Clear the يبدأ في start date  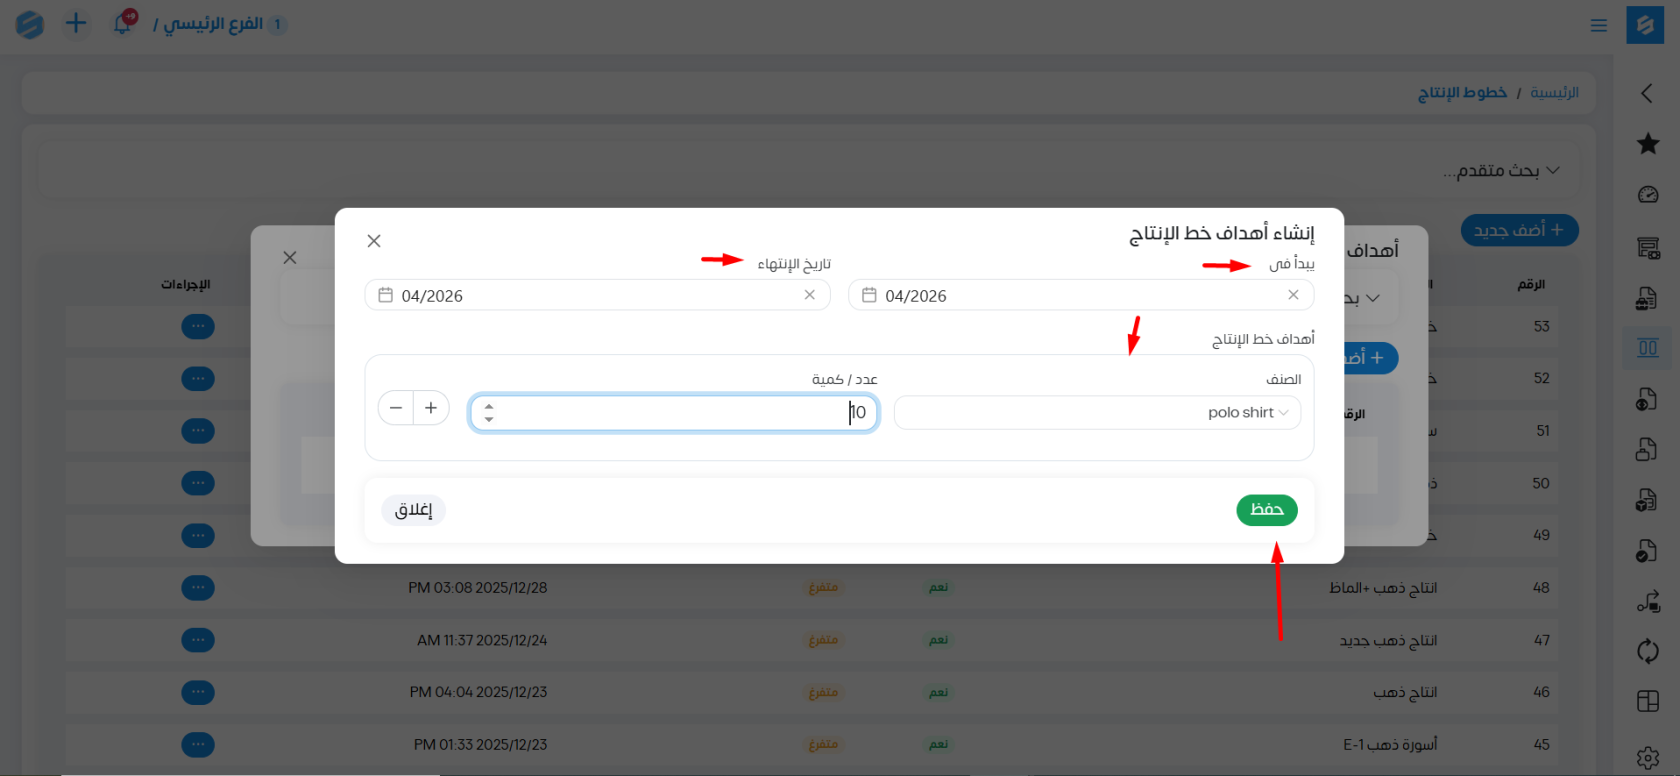1293,295
